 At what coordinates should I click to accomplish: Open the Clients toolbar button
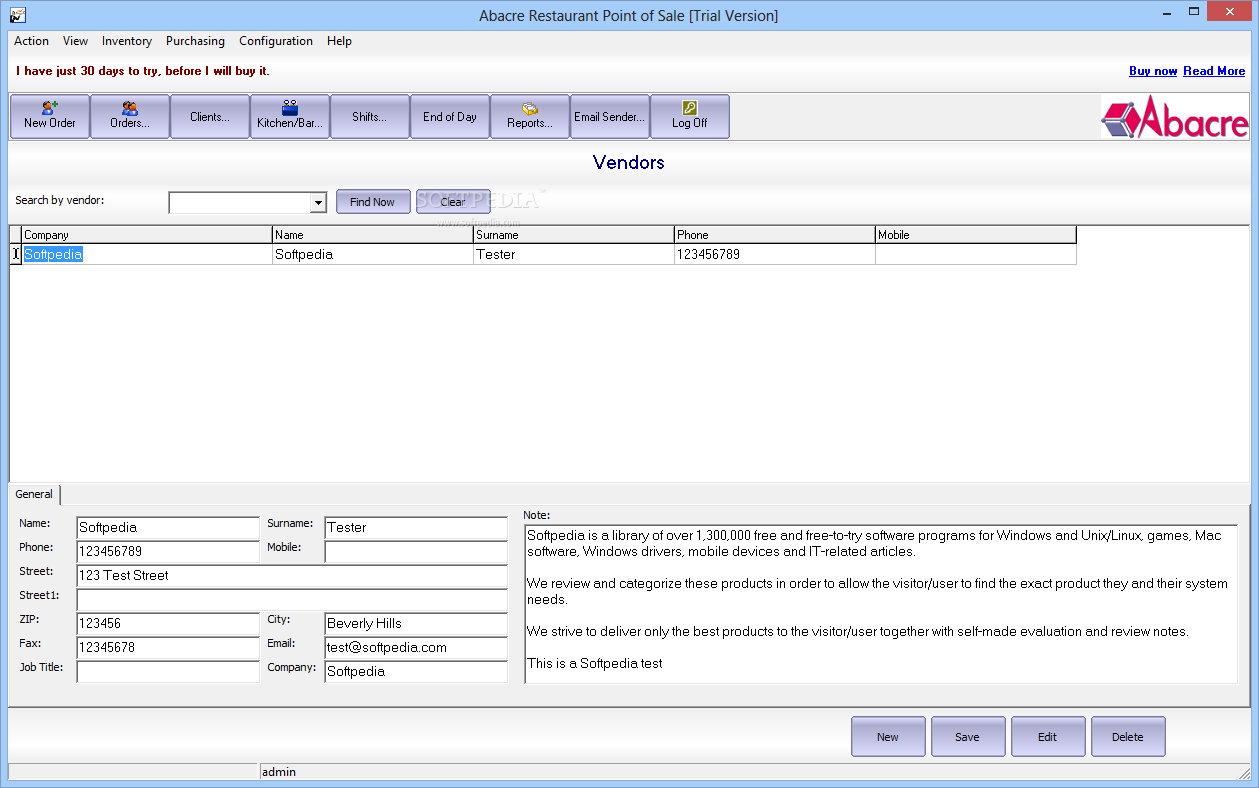click(x=210, y=116)
